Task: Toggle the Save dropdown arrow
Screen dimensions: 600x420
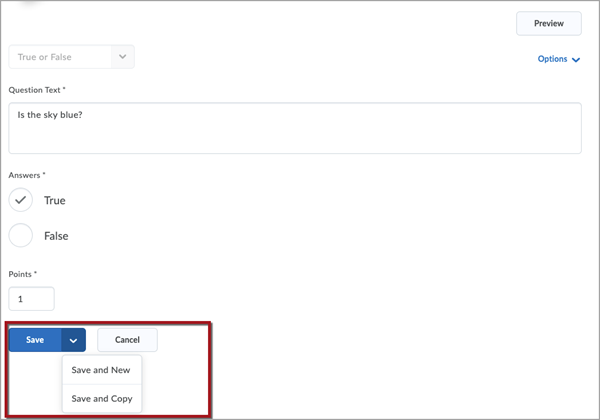Action: pos(73,340)
